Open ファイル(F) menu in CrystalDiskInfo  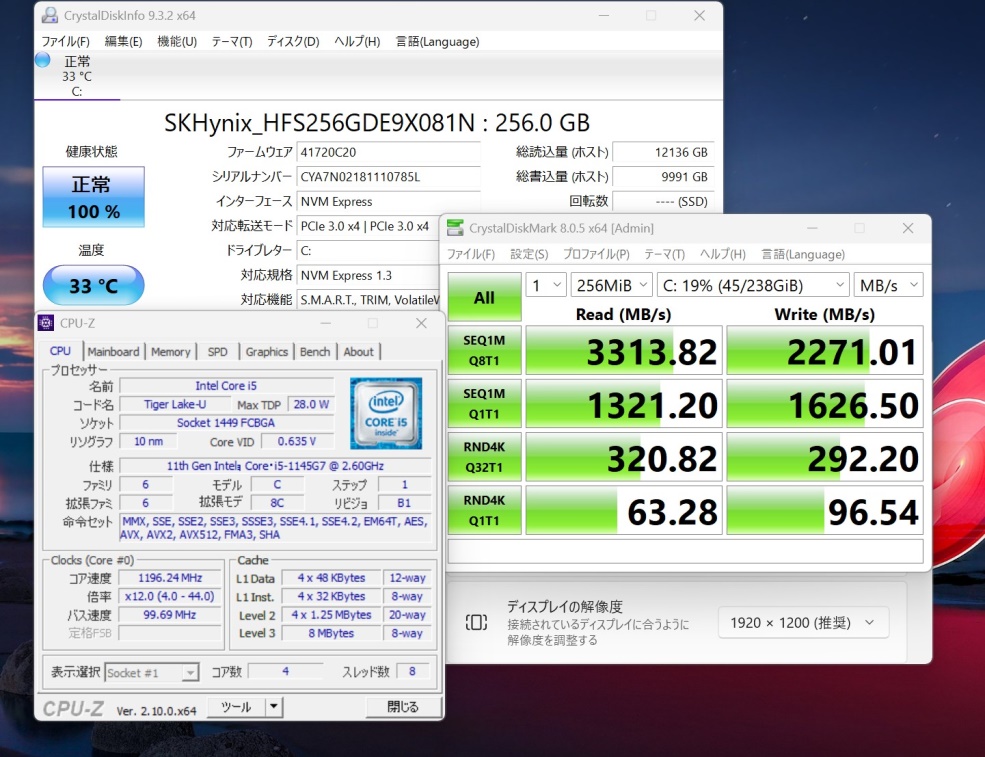65,41
